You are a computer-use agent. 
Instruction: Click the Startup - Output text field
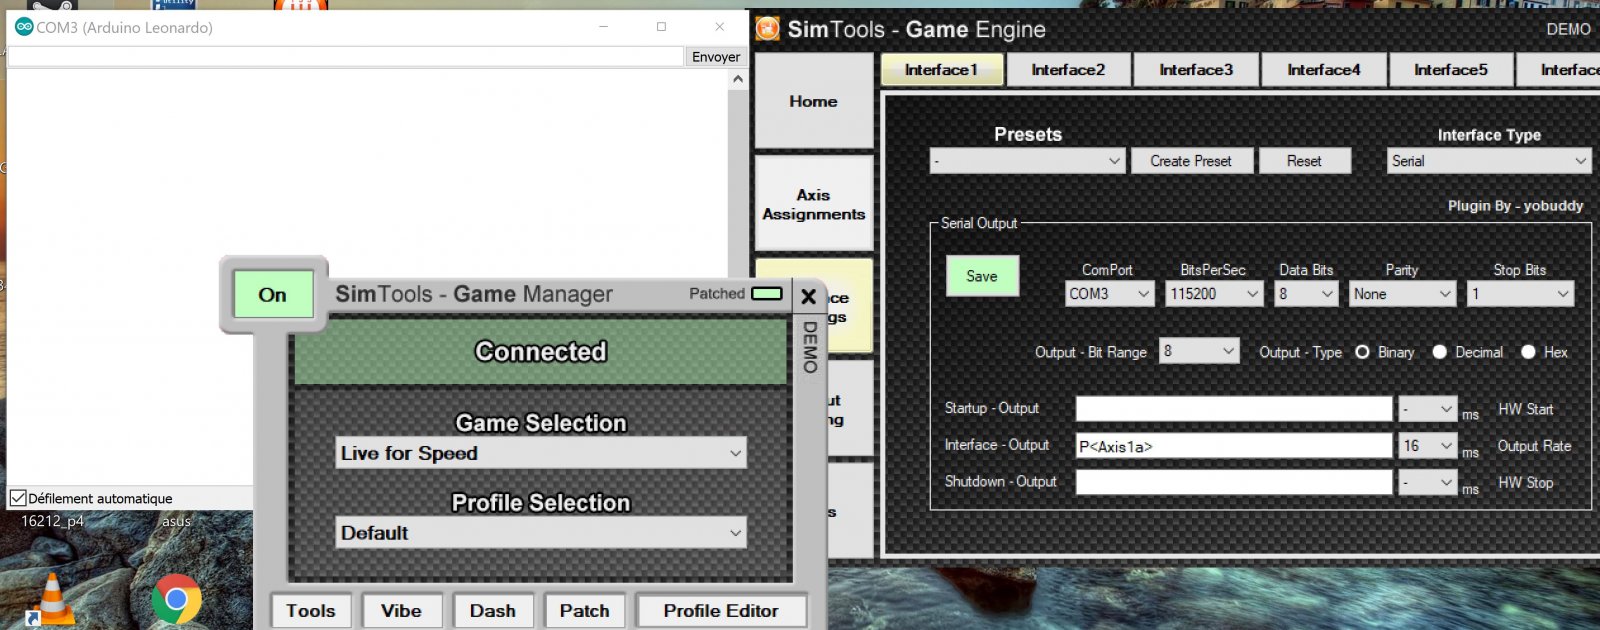1234,409
